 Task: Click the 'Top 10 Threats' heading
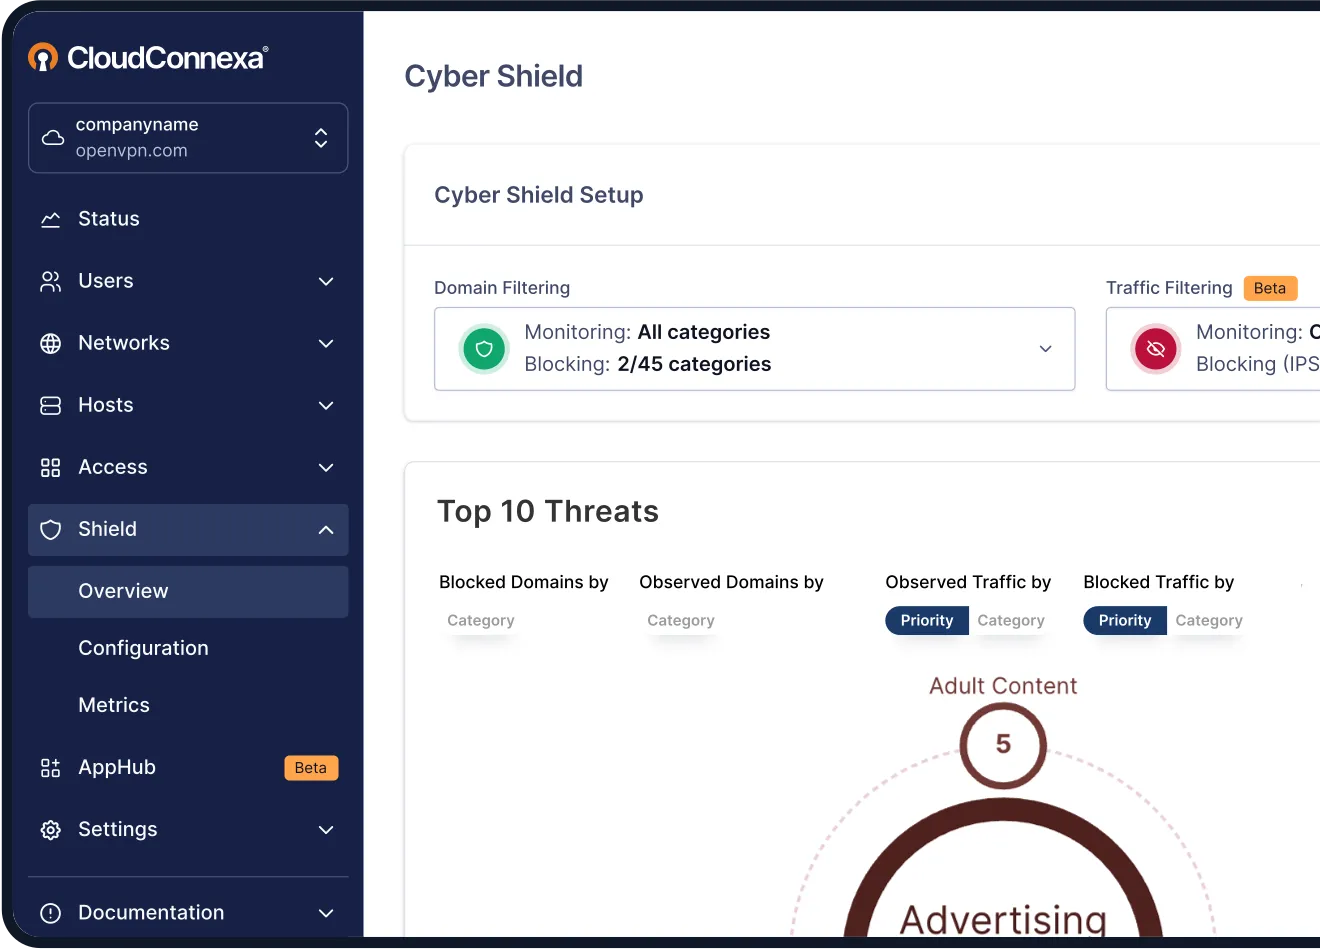coord(548,511)
